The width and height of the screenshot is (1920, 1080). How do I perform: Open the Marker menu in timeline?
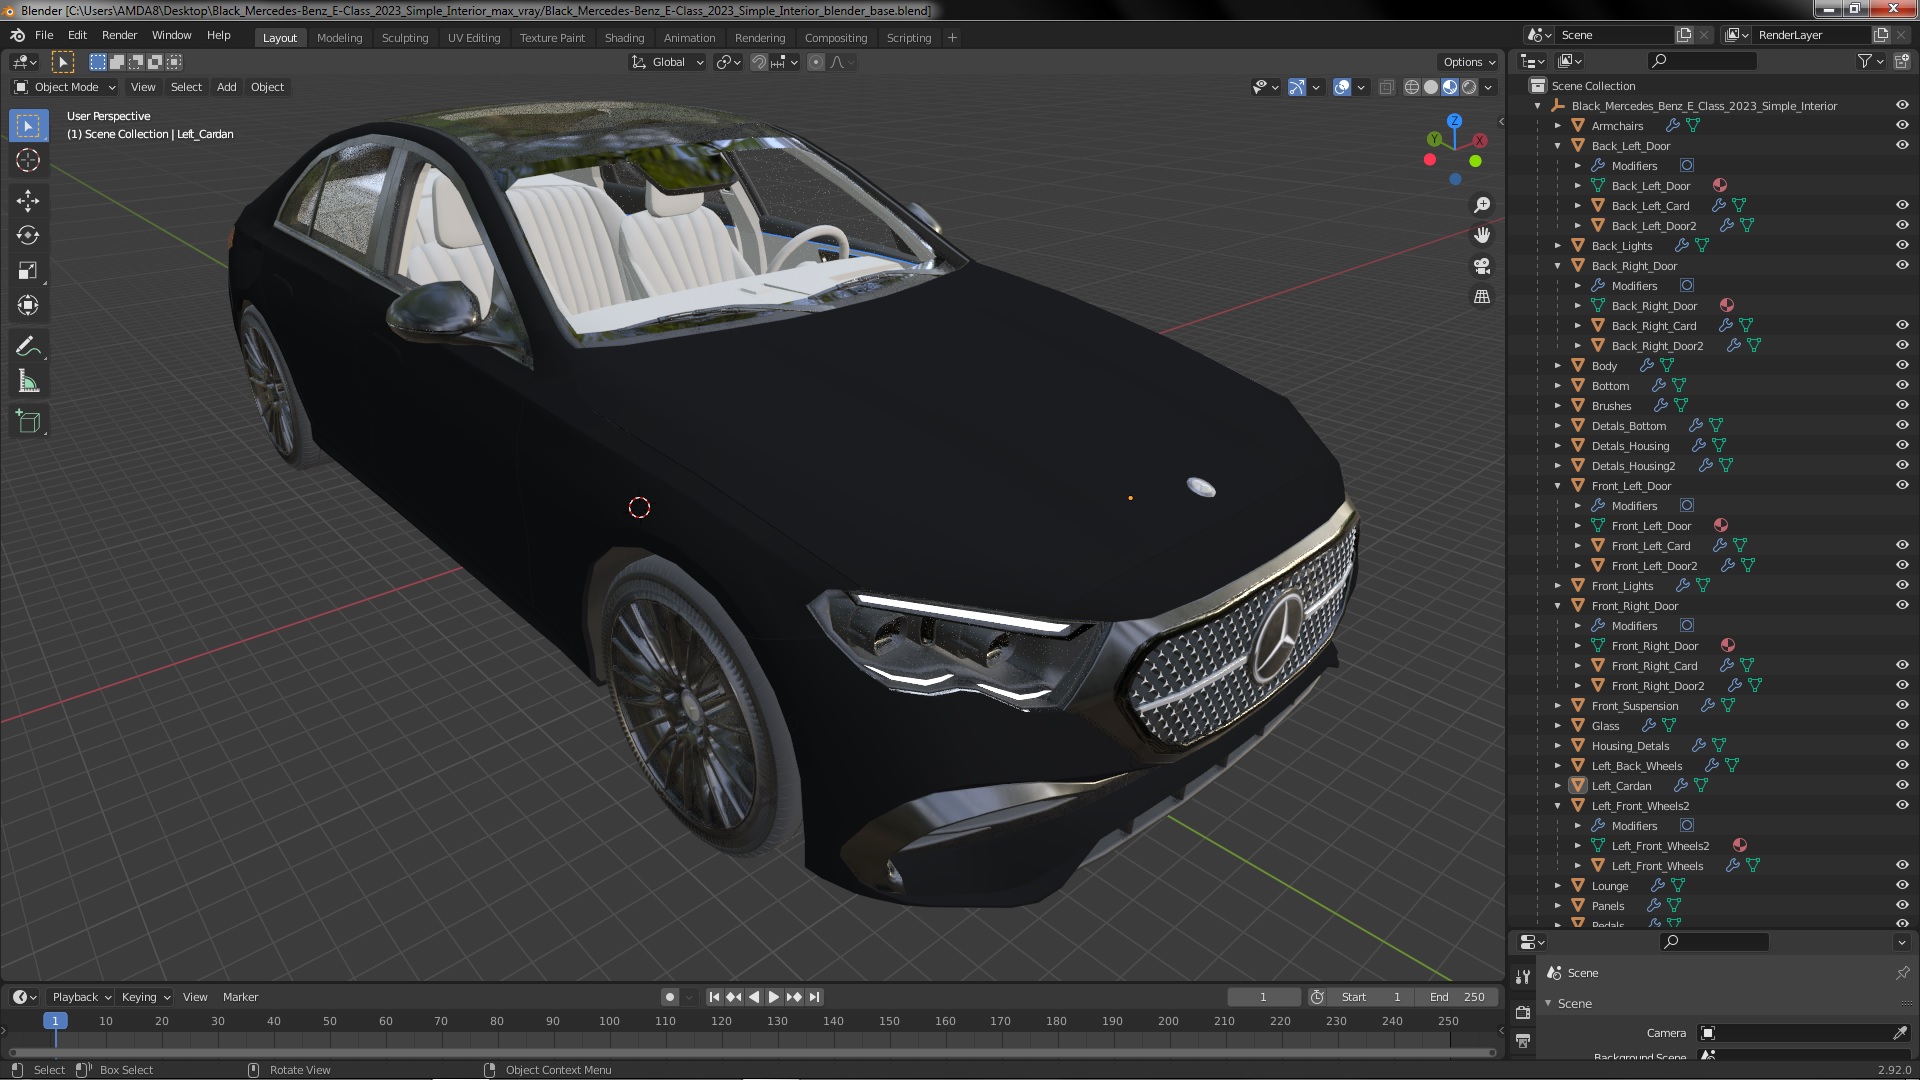(240, 997)
